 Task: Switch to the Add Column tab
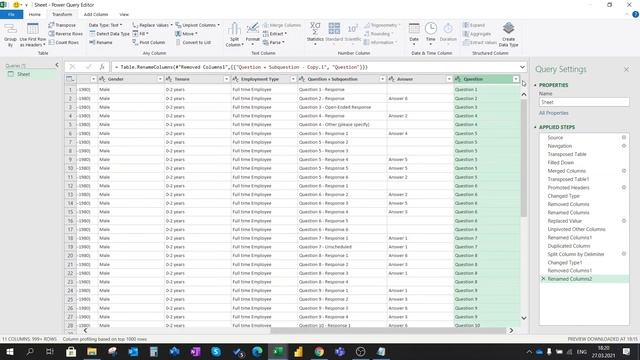click(x=96, y=14)
